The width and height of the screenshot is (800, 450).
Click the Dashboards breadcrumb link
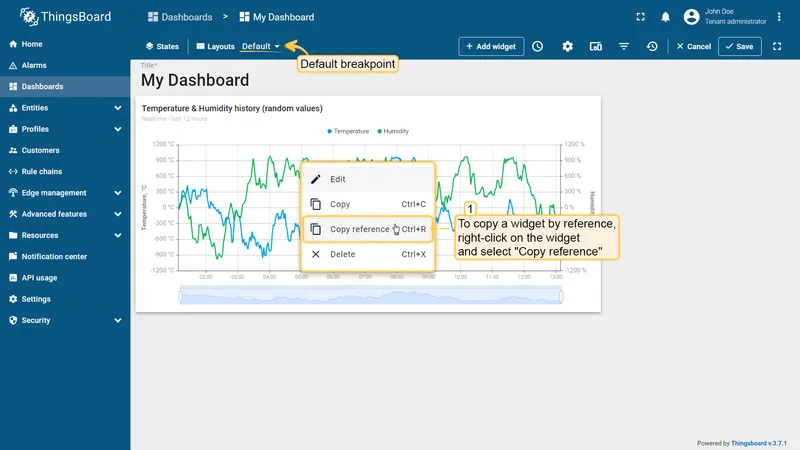click(x=180, y=17)
